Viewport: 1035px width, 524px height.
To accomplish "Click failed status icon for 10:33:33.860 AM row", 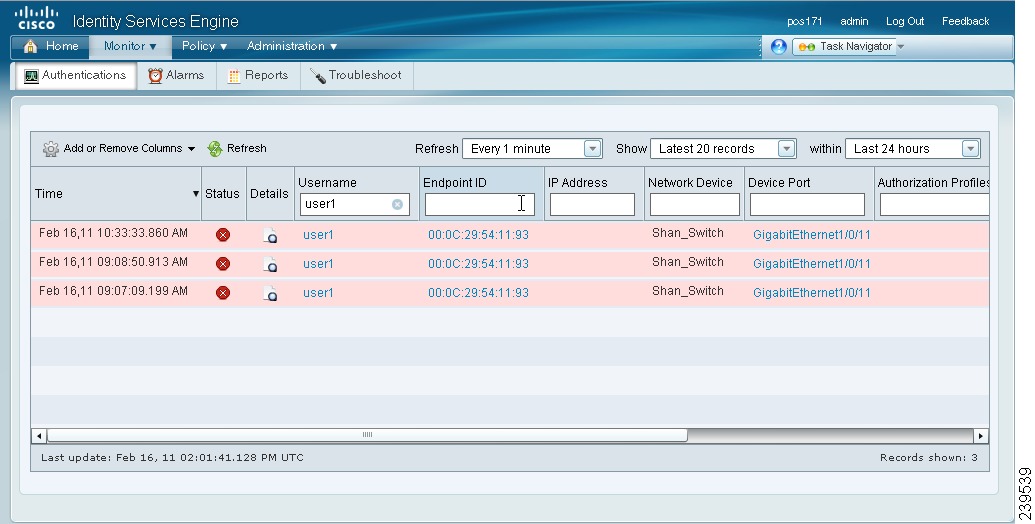I will point(223,235).
